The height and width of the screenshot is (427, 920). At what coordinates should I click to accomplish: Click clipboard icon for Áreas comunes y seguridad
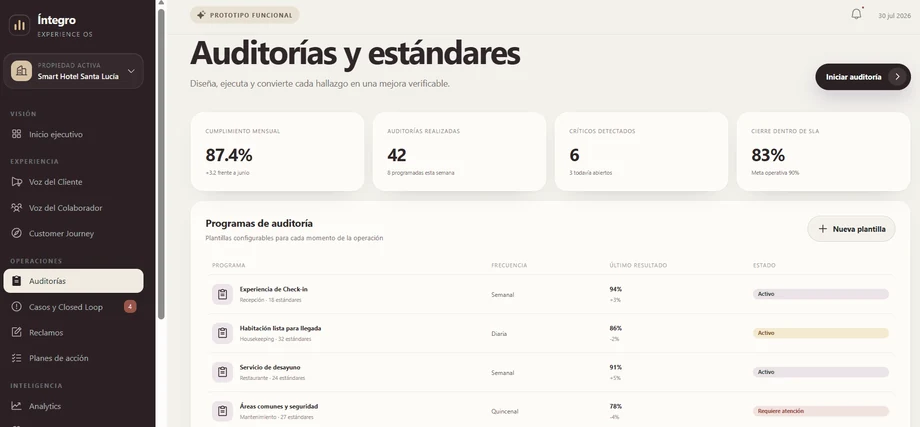tap(222, 411)
